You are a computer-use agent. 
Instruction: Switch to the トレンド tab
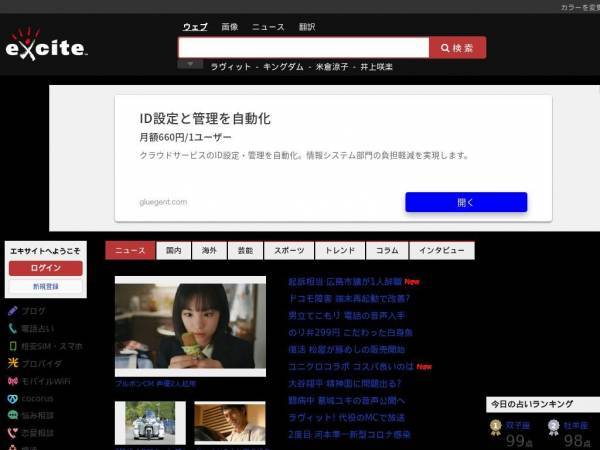340,251
